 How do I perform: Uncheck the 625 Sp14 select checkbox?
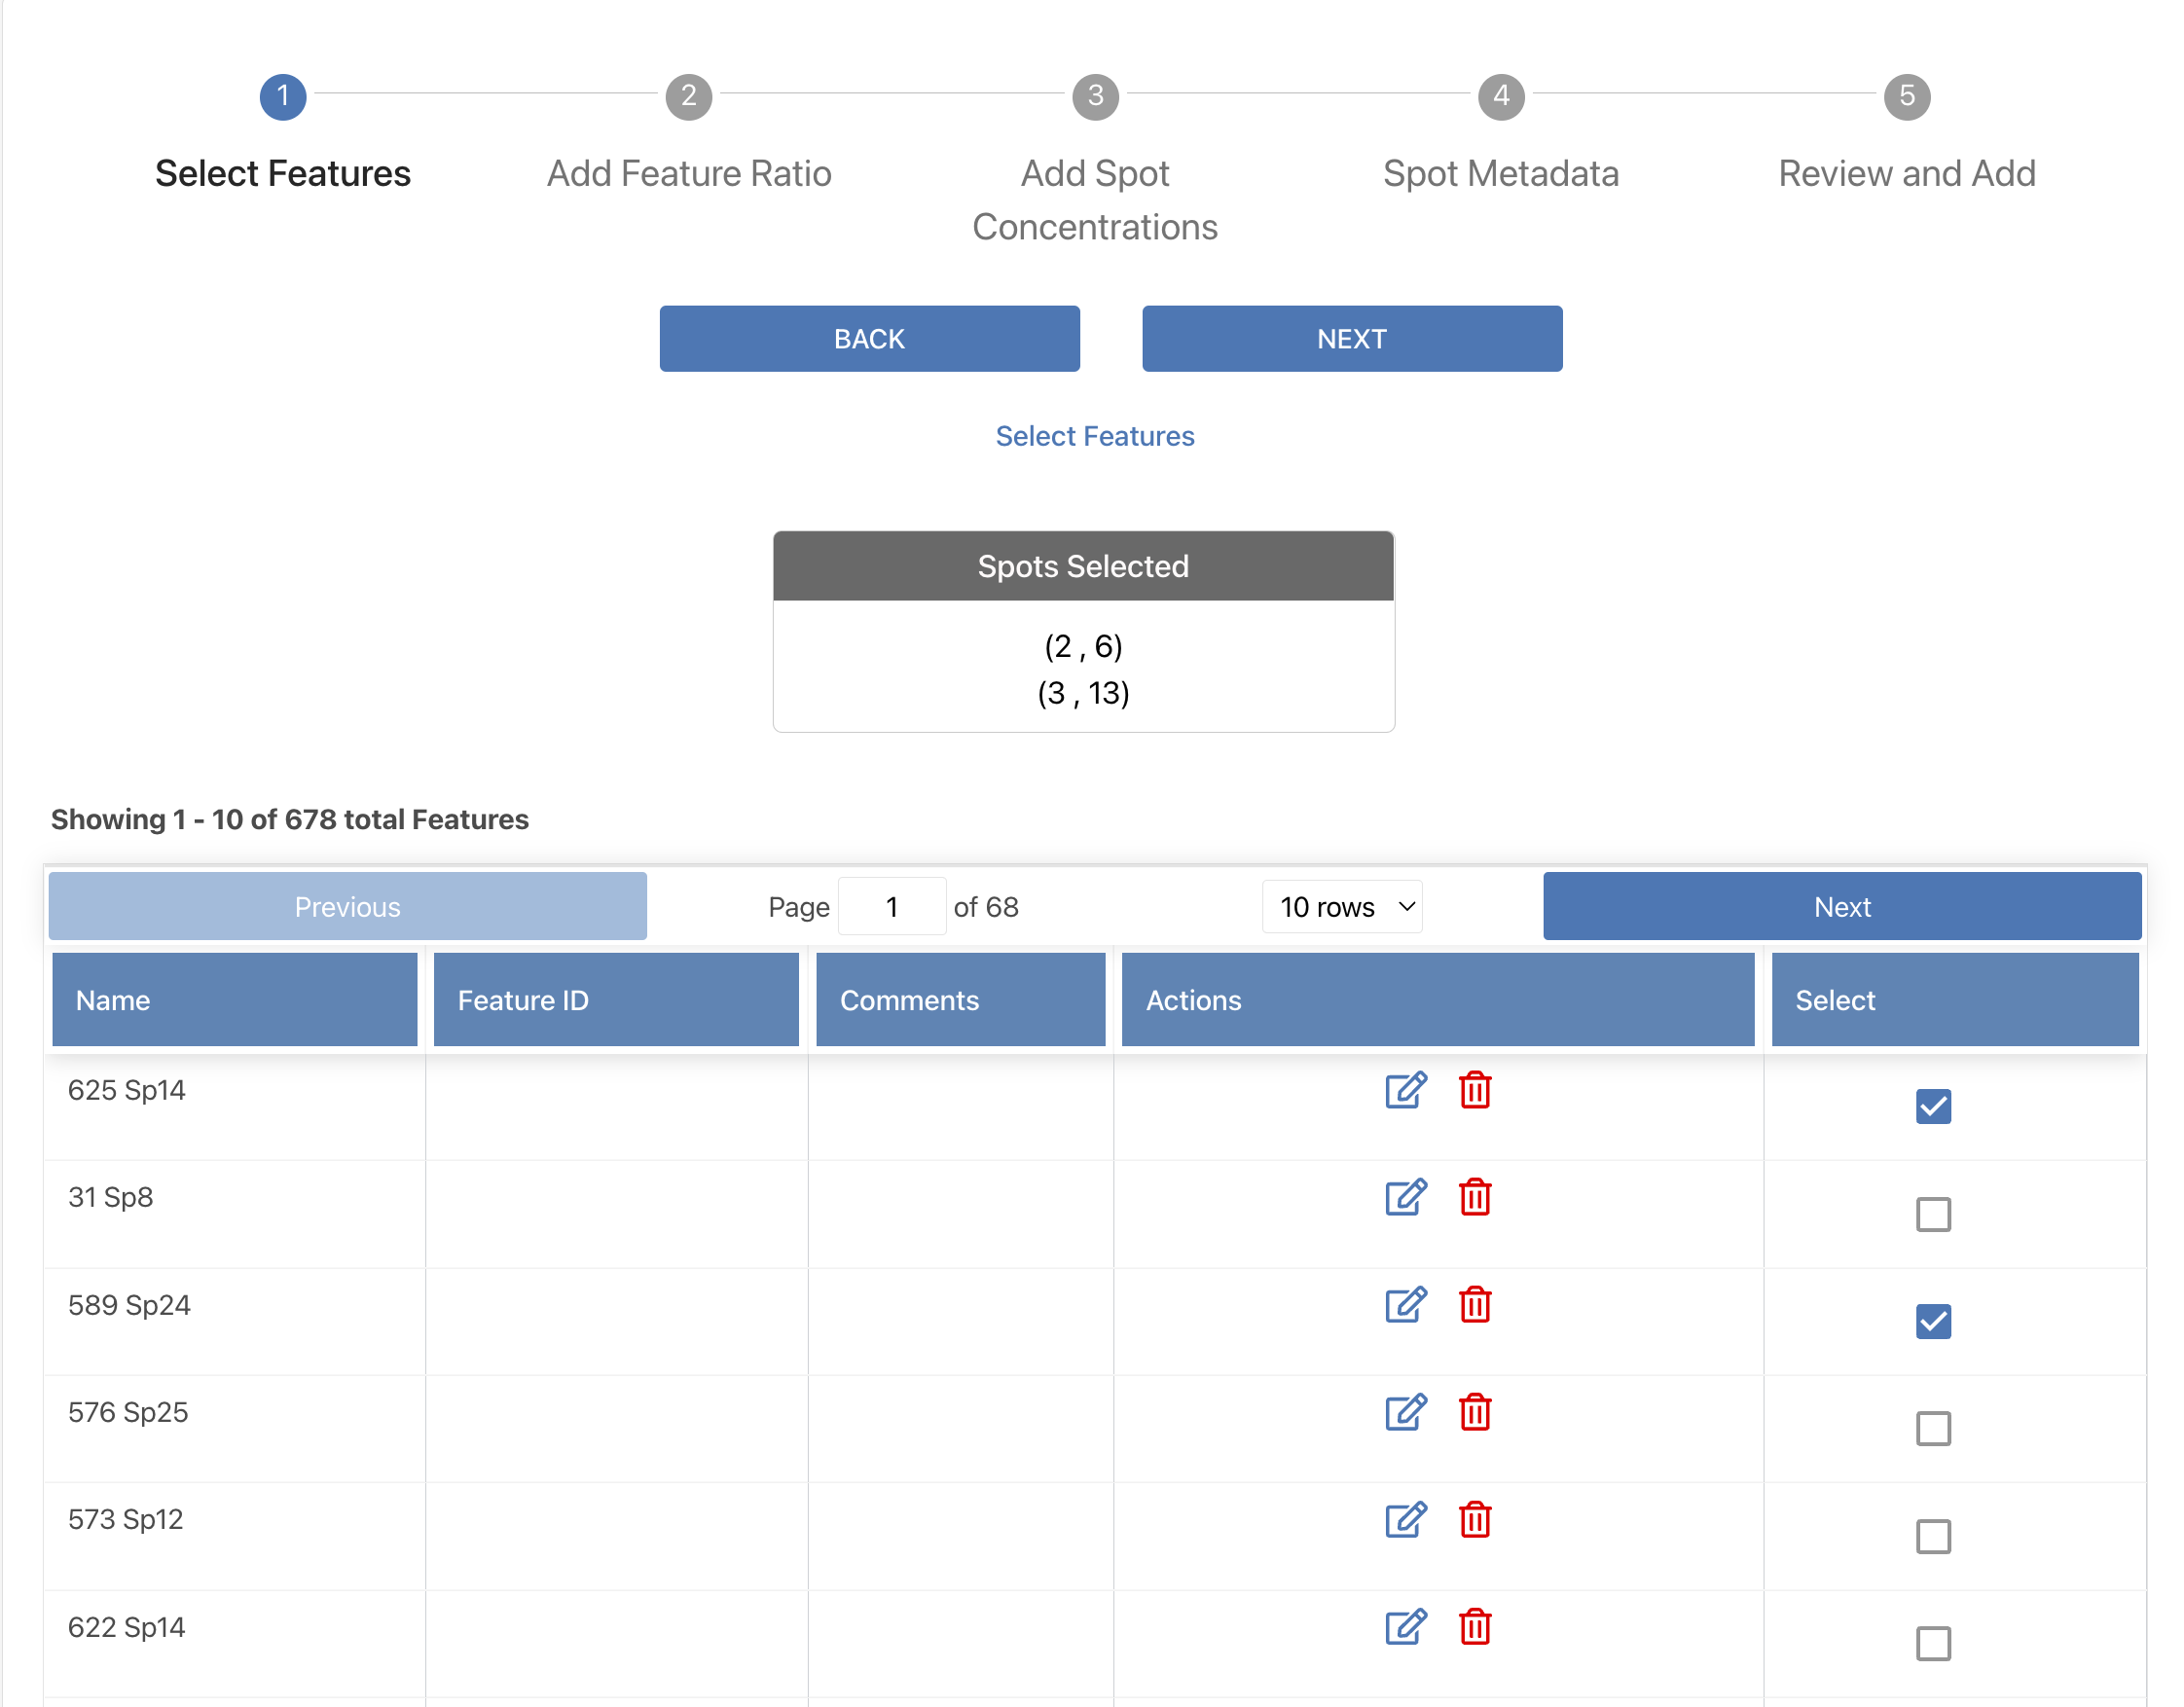tap(1932, 1106)
